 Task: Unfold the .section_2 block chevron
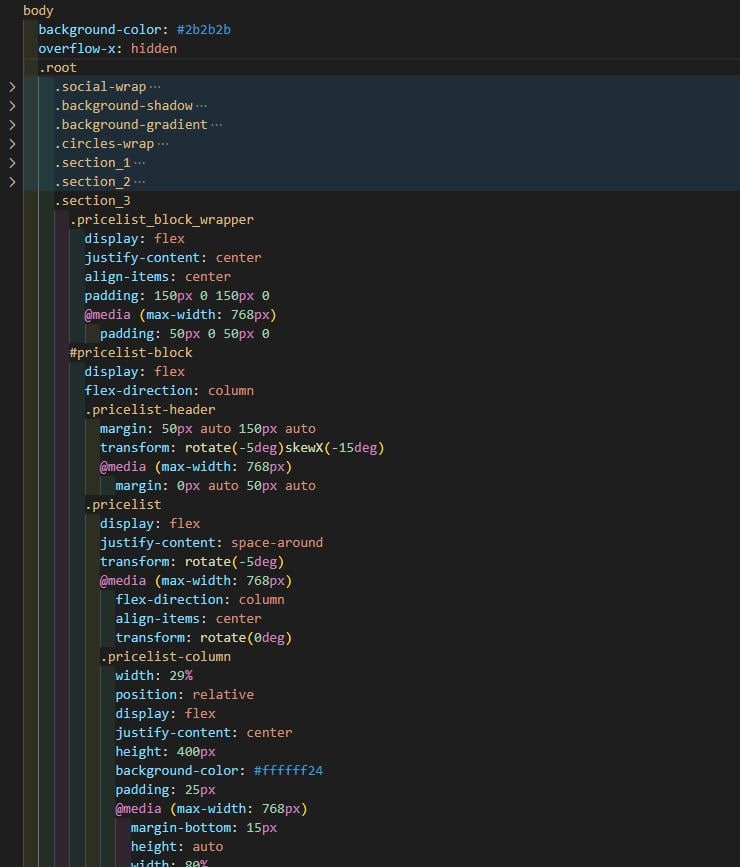(x=12, y=182)
